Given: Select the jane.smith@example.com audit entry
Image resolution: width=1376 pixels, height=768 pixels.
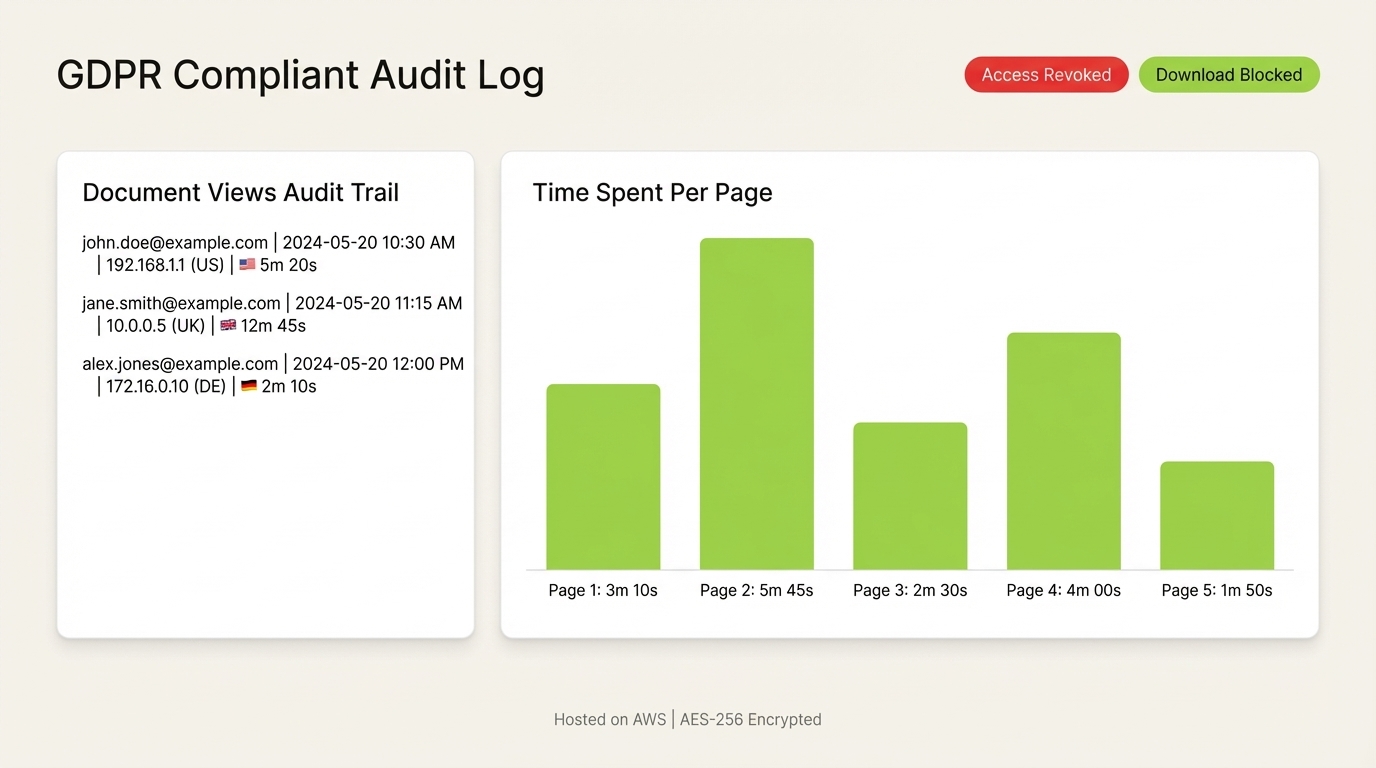Looking at the screenshot, I should coord(271,314).
